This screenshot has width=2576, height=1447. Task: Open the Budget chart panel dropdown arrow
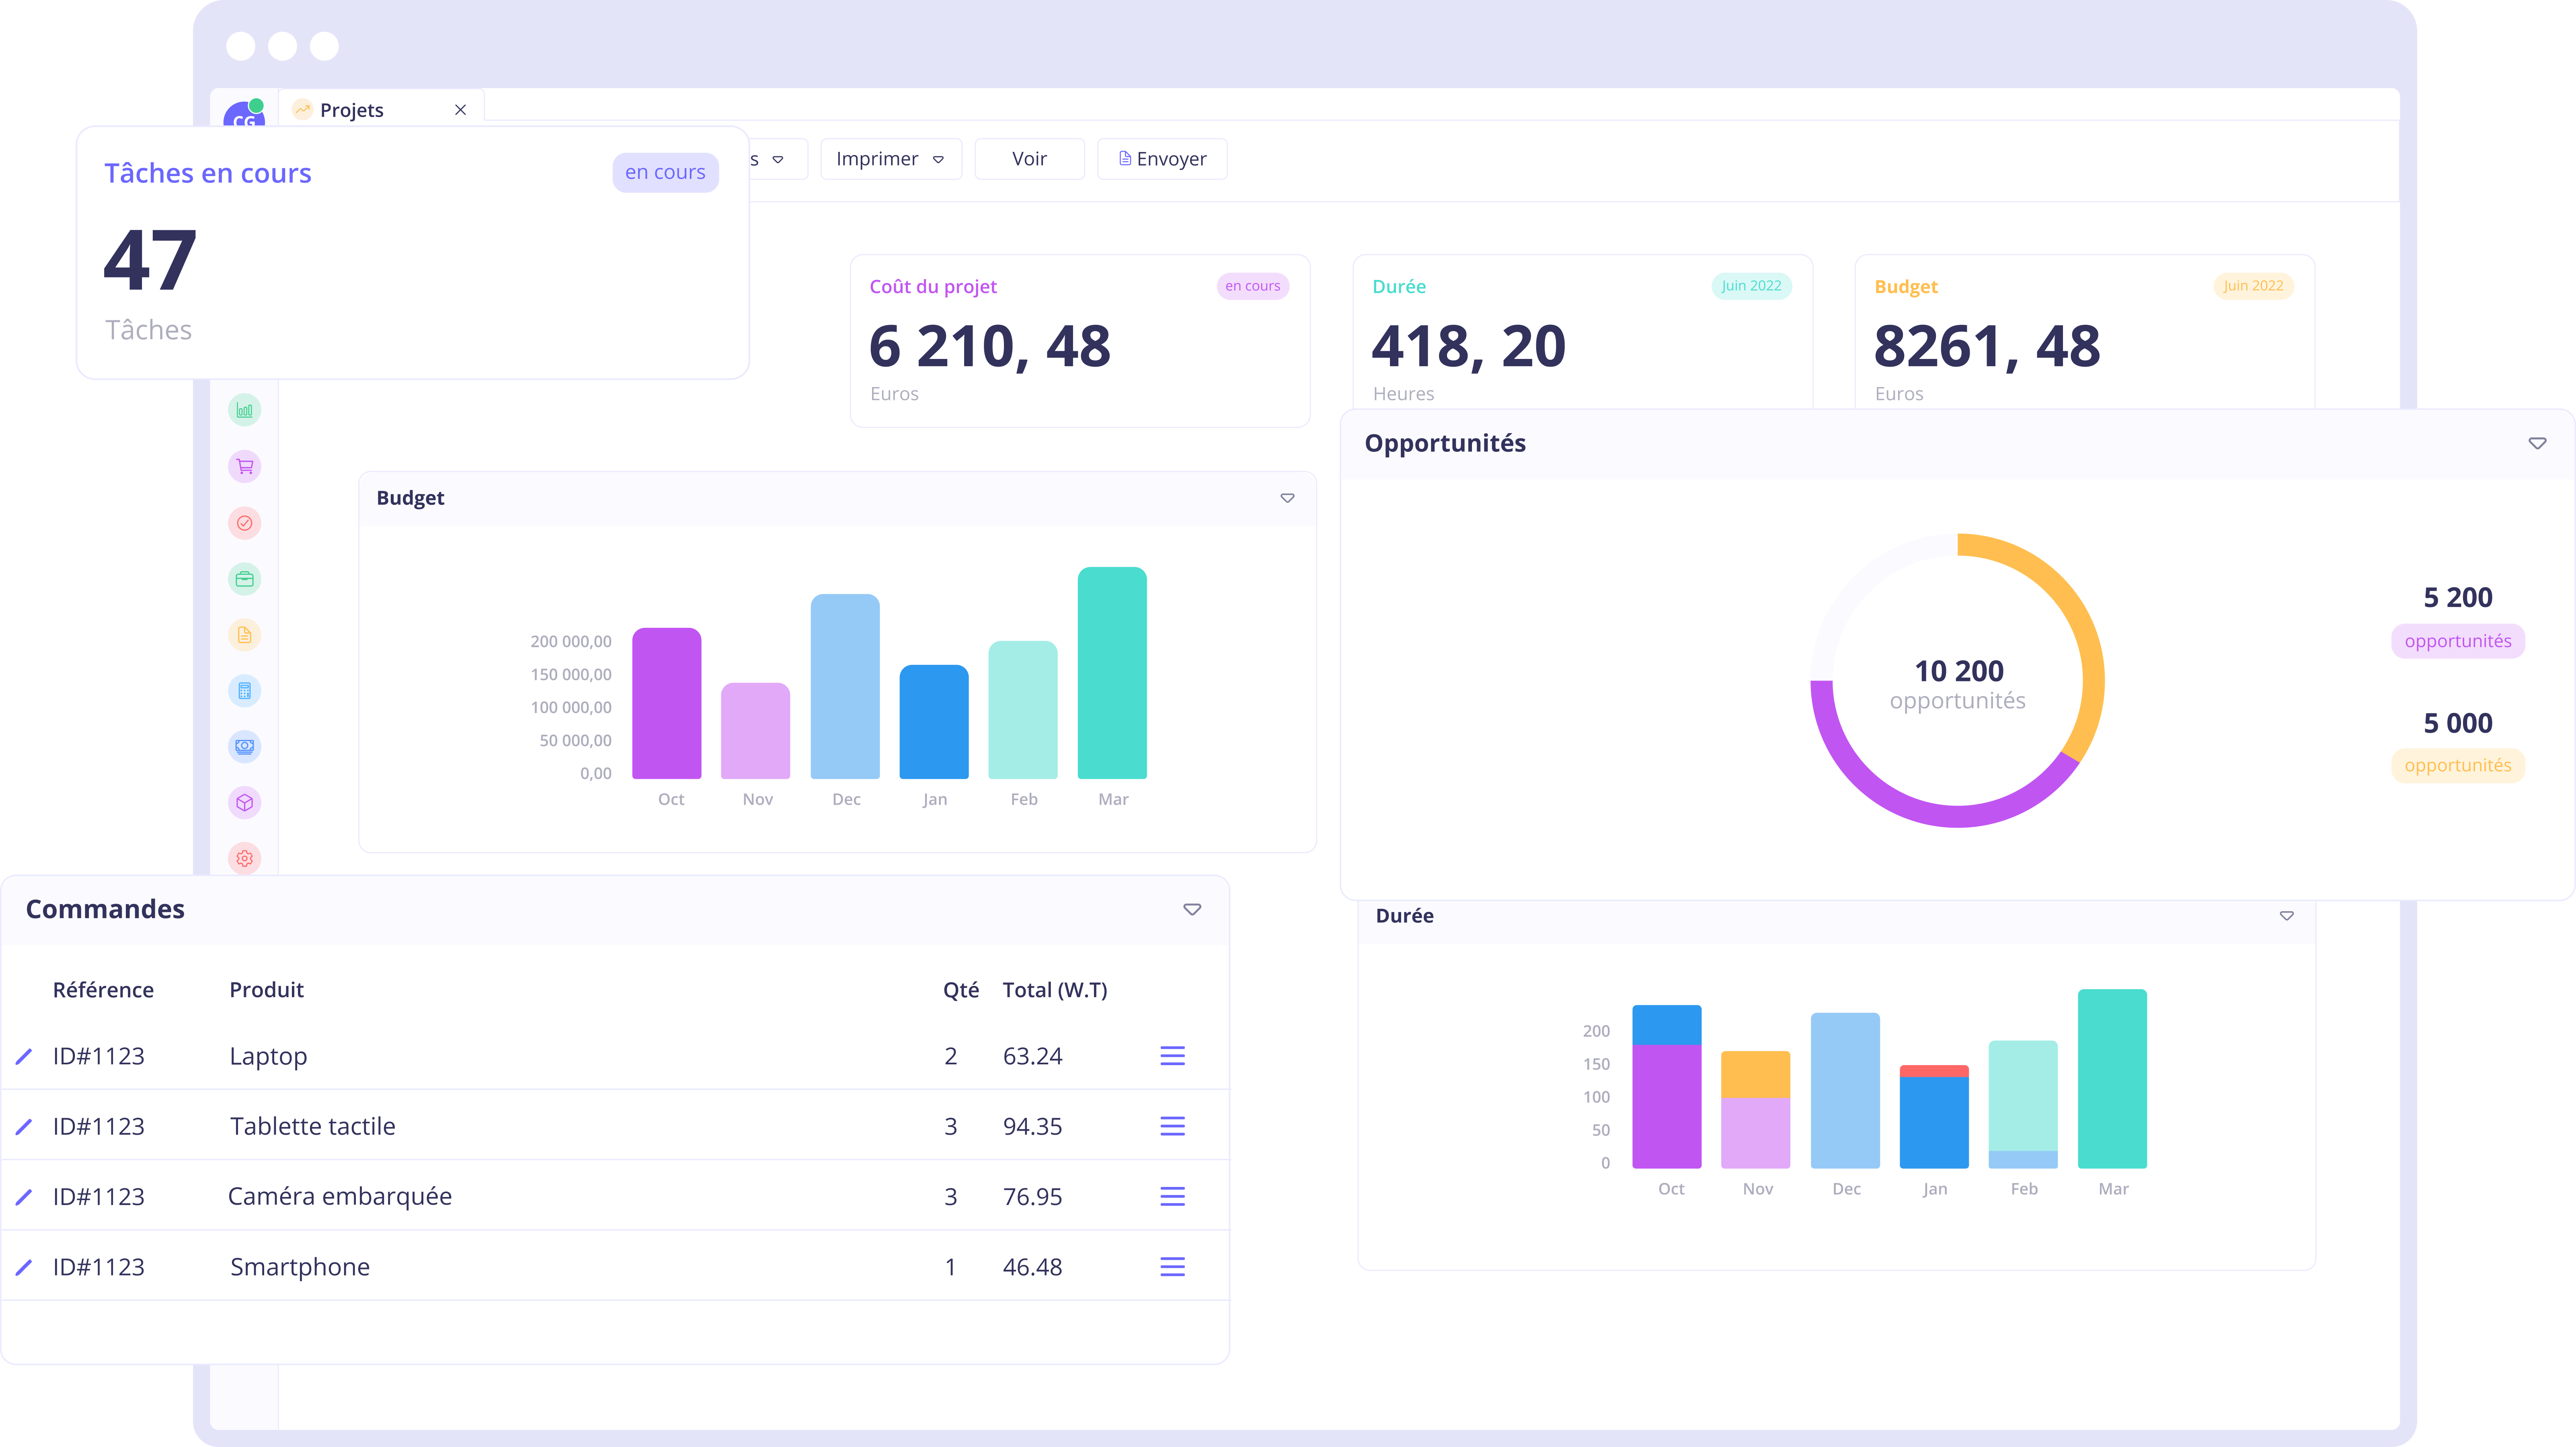1287,498
